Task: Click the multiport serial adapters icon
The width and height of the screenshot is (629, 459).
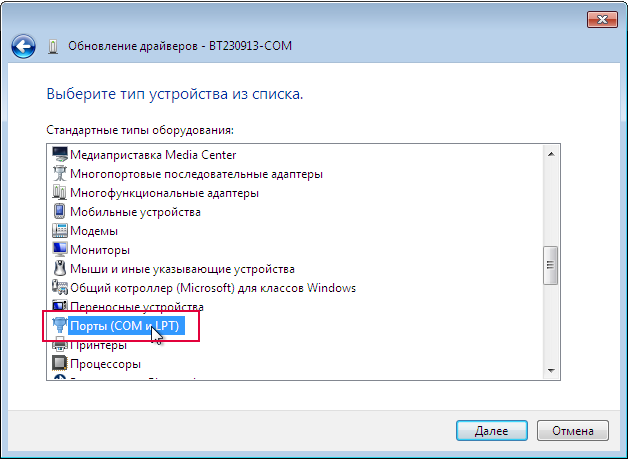Action: pos(60,174)
